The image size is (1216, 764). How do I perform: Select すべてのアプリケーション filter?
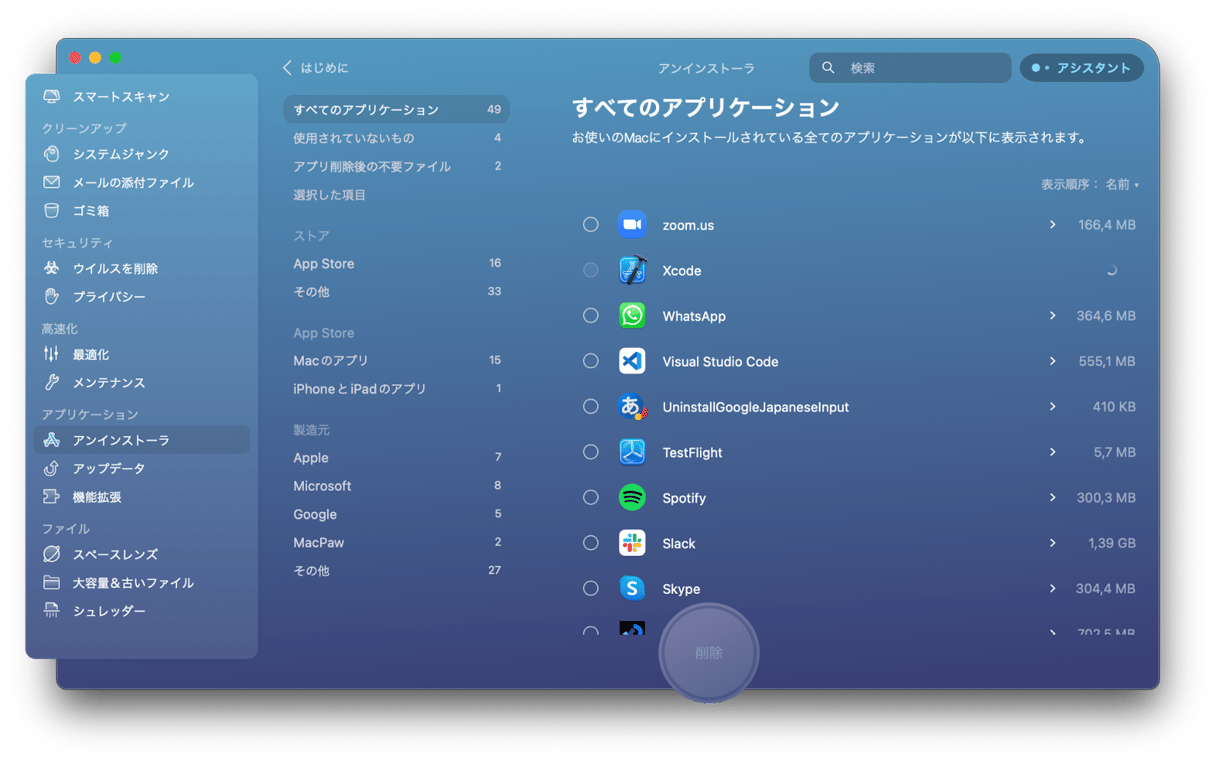pos(396,109)
